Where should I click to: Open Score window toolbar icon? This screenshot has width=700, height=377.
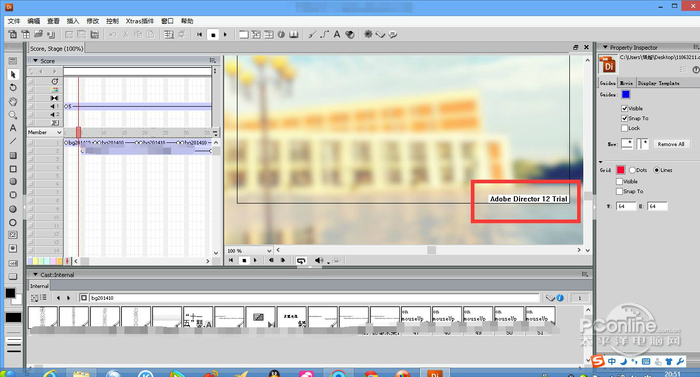point(269,34)
